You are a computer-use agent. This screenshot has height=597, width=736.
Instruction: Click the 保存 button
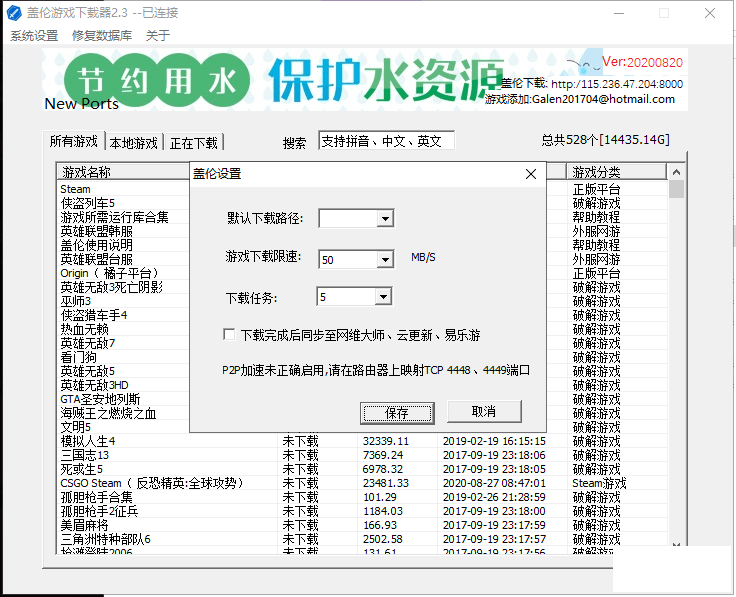(397, 413)
